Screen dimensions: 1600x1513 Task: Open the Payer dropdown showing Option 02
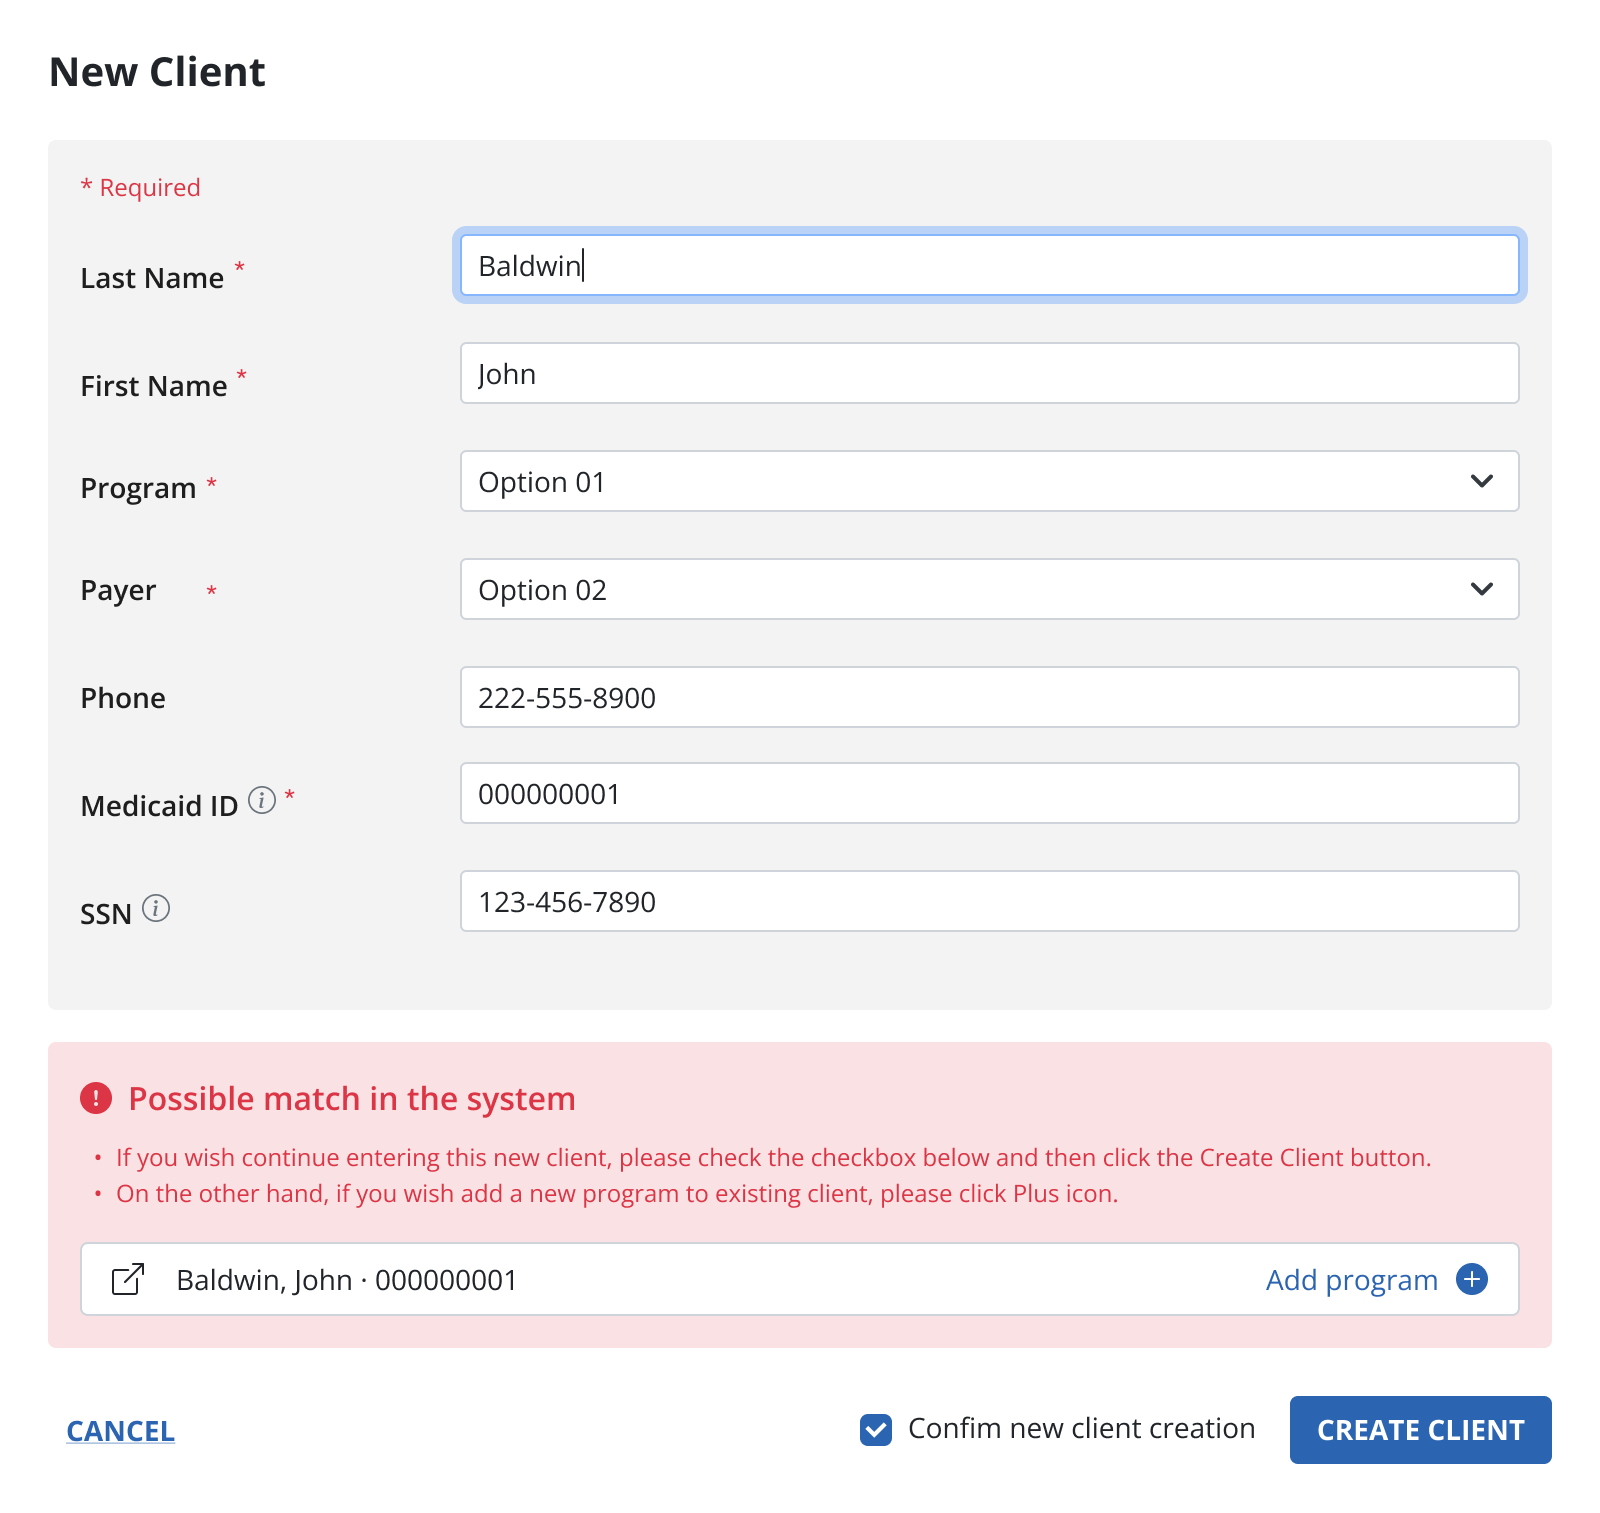click(x=988, y=590)
